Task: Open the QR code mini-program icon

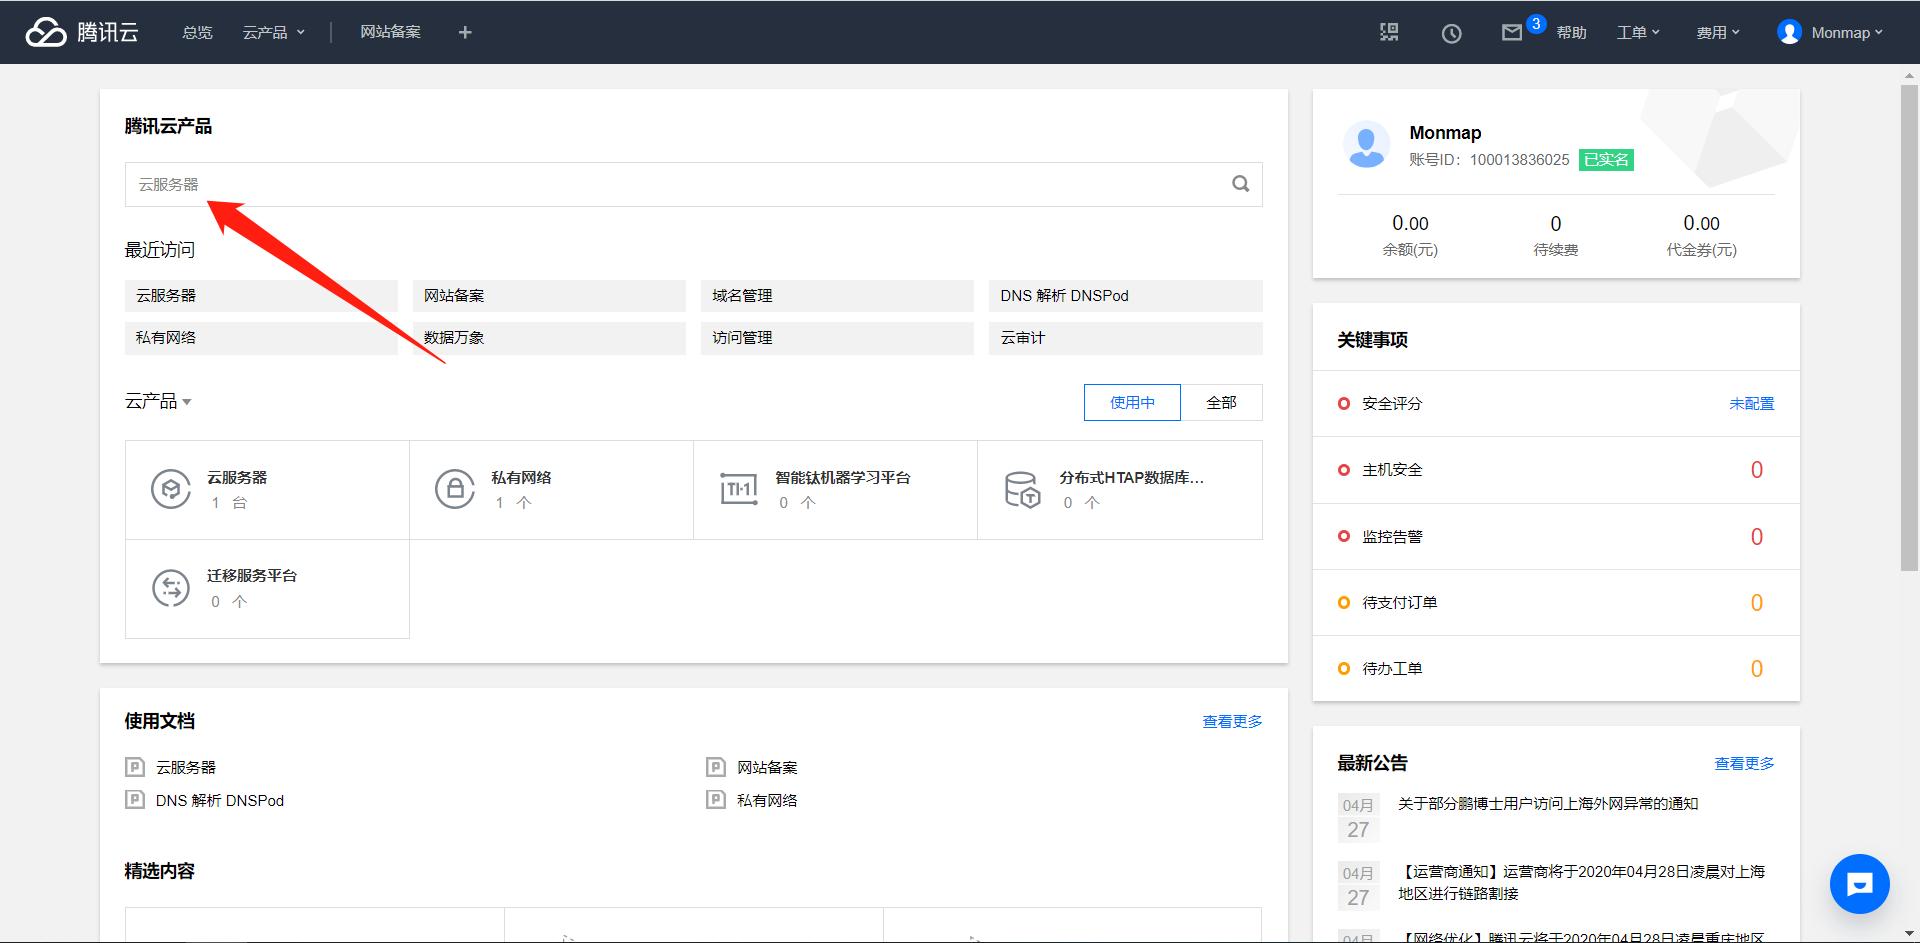Action: coord(1389,32)
